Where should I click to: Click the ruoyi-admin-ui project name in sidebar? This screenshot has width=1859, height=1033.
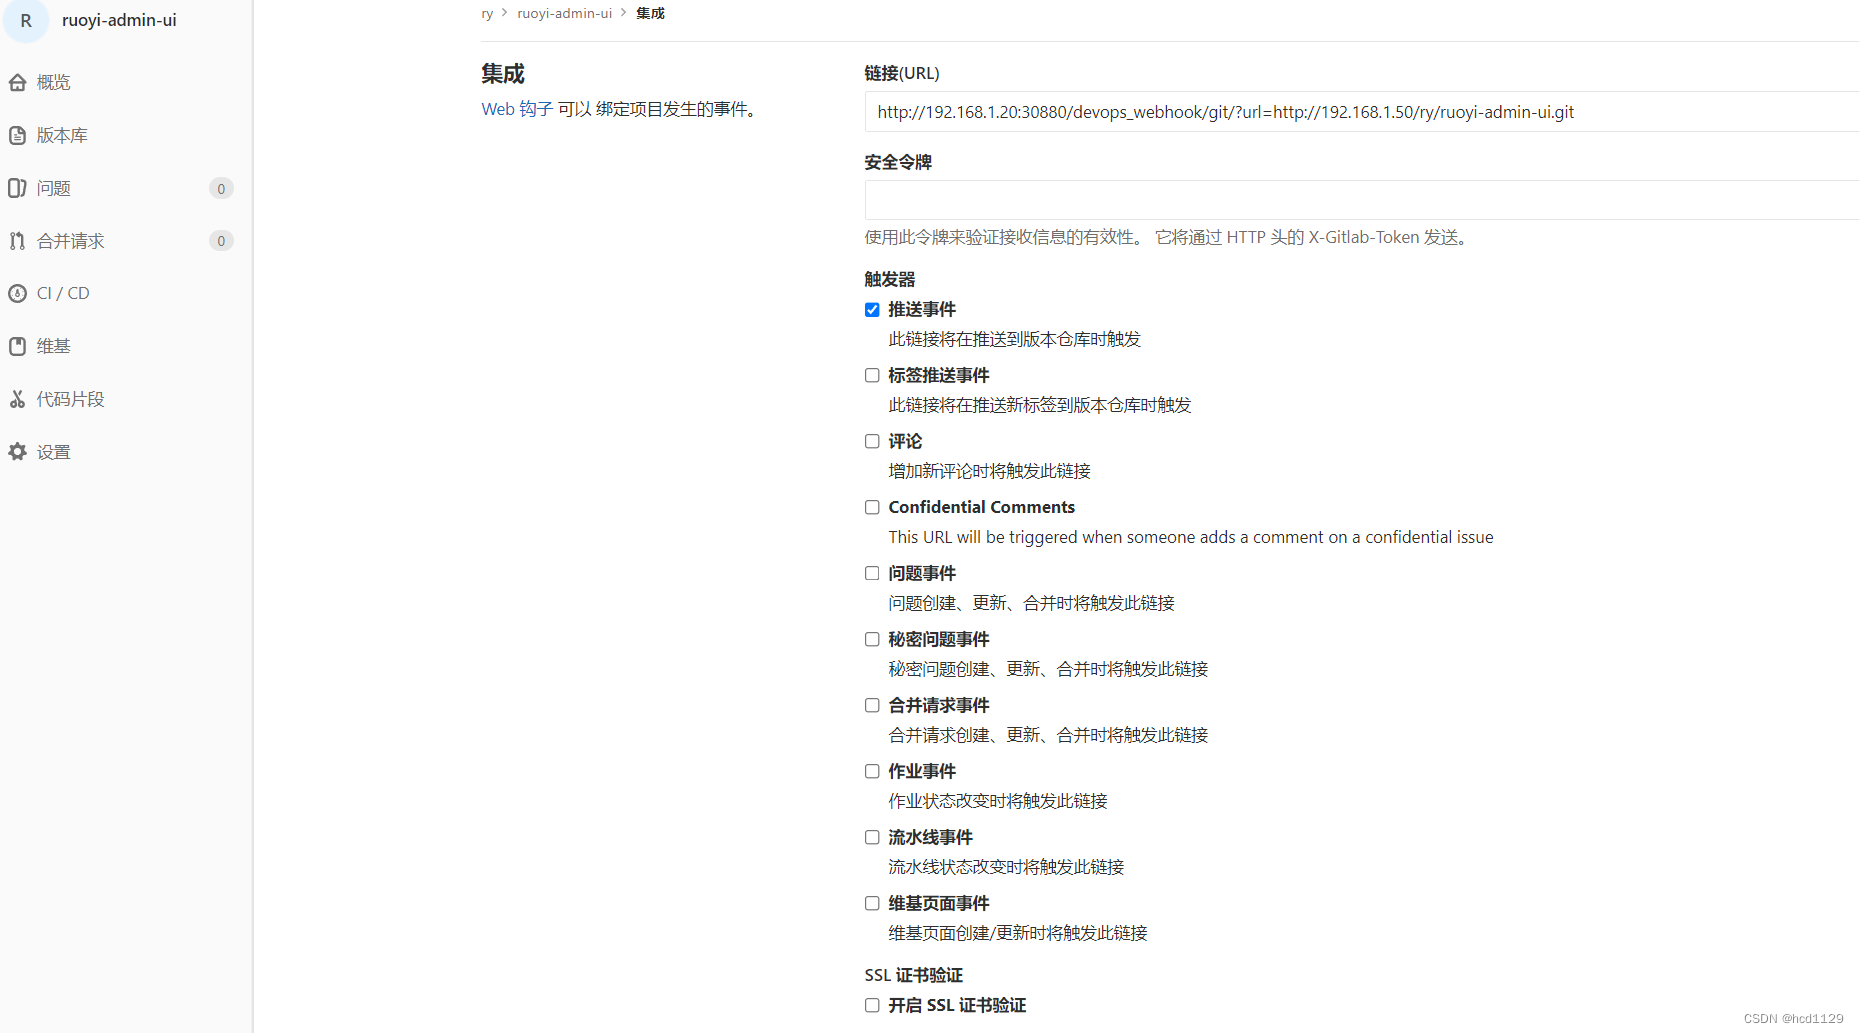119,20
